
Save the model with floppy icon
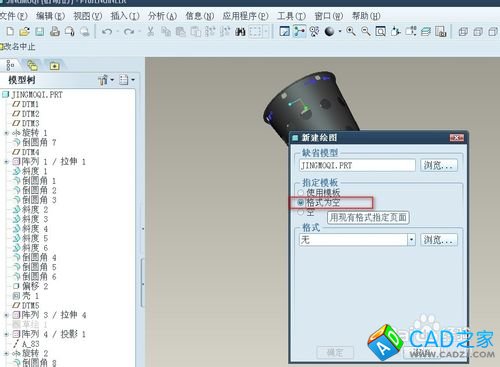point(40,32)
